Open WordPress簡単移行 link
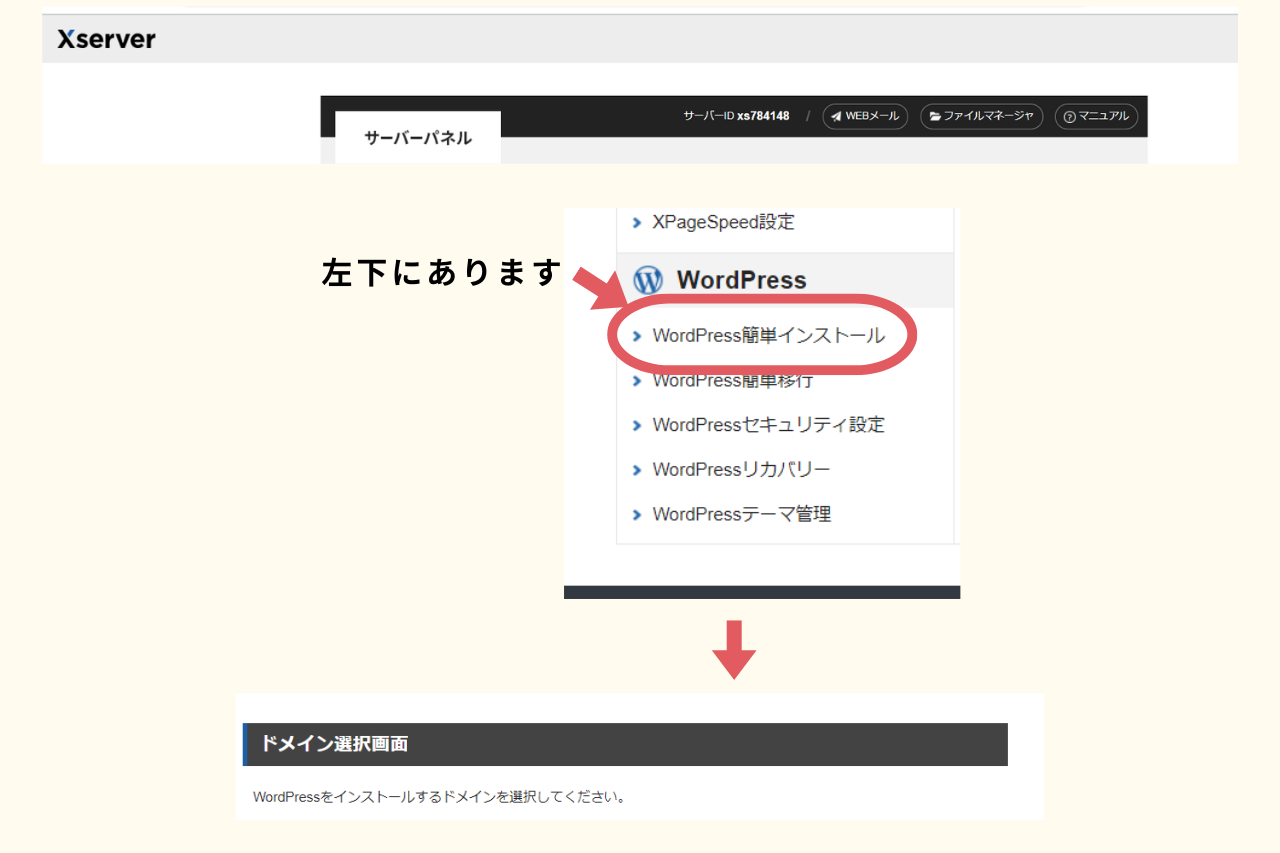Image resolution: width=1280 pixels, height=853 pixels. 732,380
